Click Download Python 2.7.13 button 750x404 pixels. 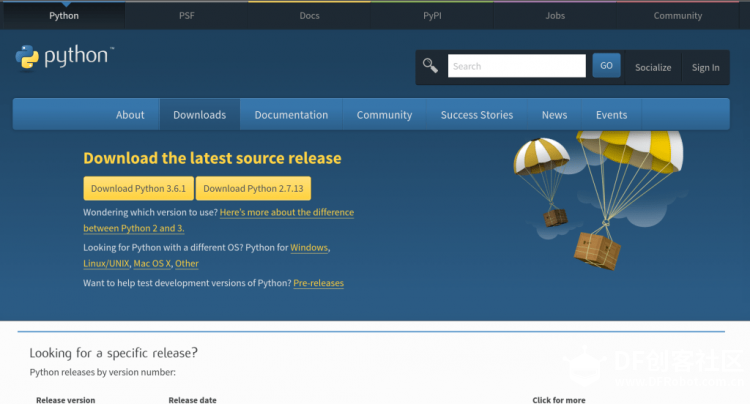coord(253,188)
